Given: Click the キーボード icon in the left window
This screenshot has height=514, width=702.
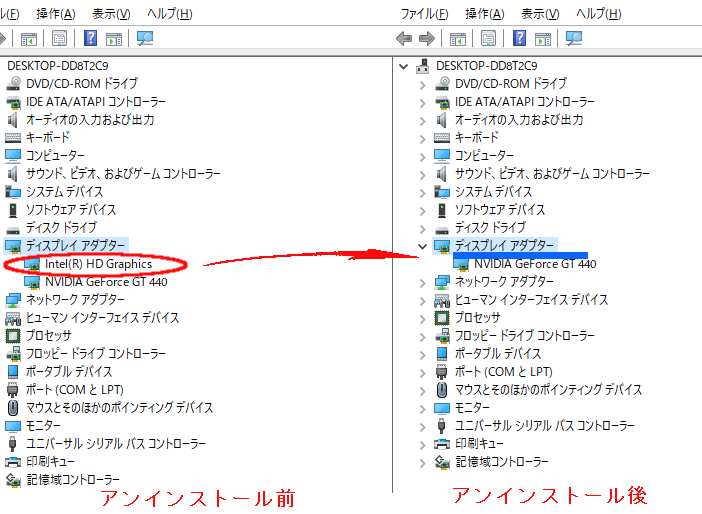Looking at the screenshot, I should tap(13, 137).
